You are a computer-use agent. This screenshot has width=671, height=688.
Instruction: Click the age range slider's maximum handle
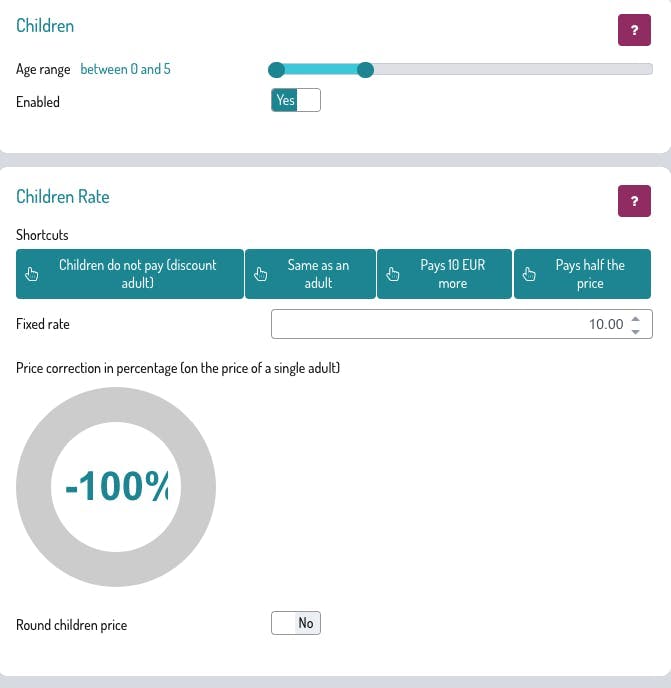366,70
